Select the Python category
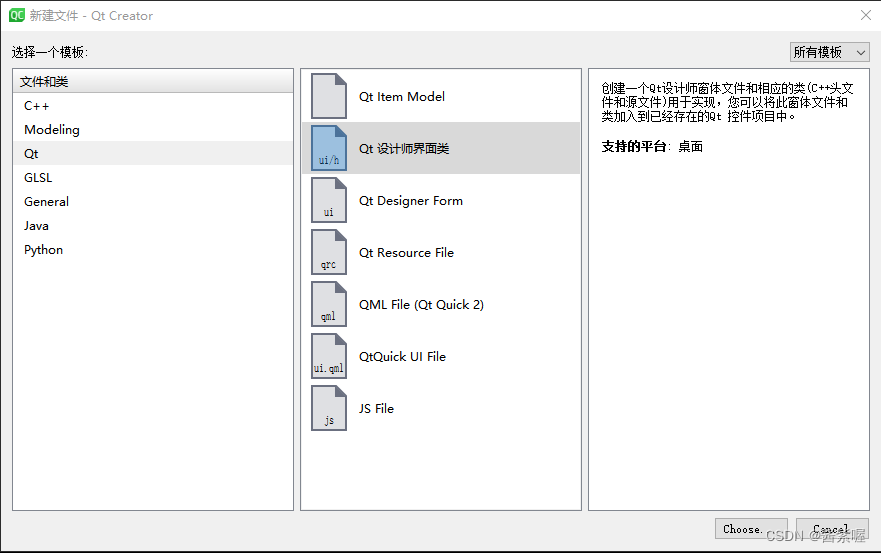 (x=153, y=250)
